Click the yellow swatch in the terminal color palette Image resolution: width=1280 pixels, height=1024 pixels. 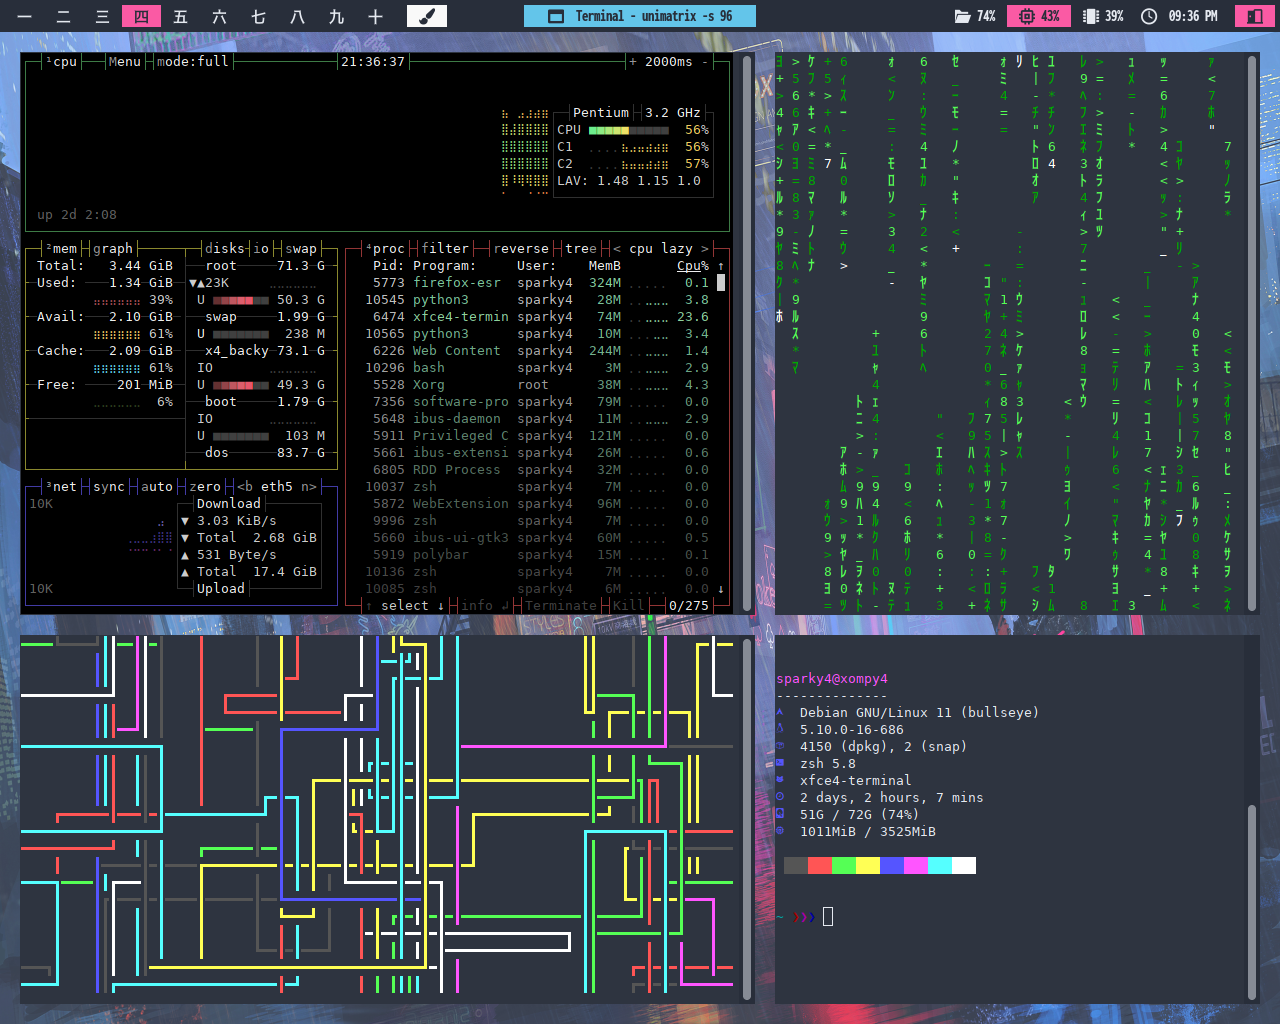(868, 865)
